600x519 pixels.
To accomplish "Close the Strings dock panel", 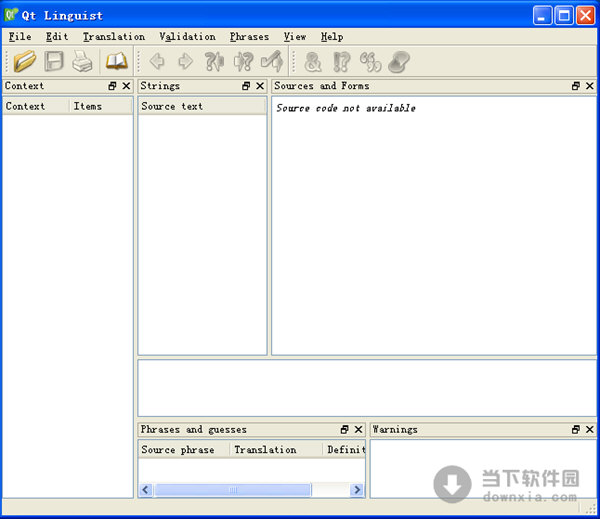I will (260, 86).
